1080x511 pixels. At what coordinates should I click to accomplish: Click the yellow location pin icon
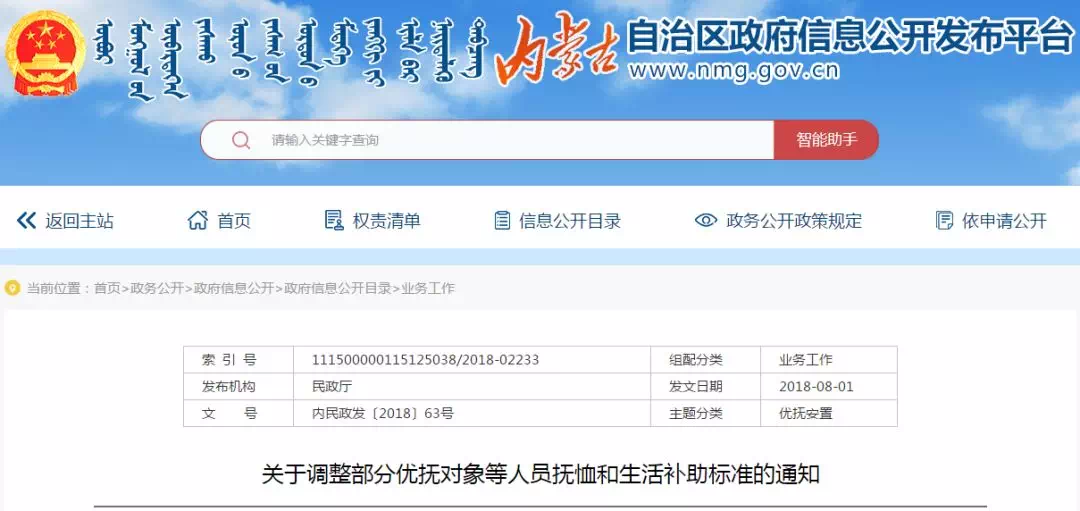[12, 288]
